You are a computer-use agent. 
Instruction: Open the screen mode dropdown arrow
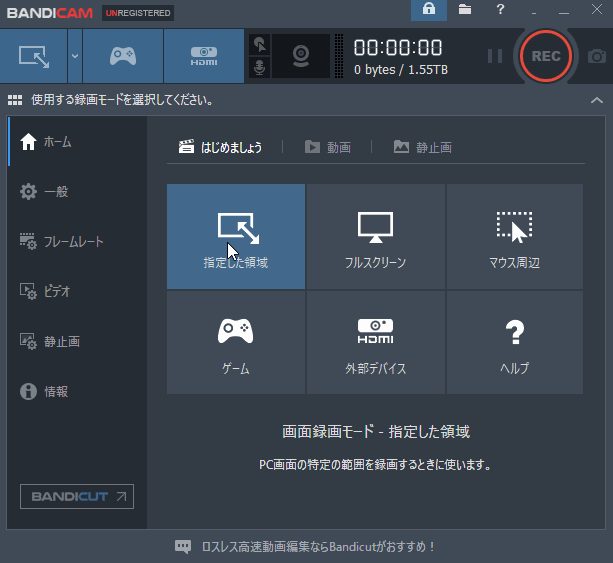pos(75,56)
